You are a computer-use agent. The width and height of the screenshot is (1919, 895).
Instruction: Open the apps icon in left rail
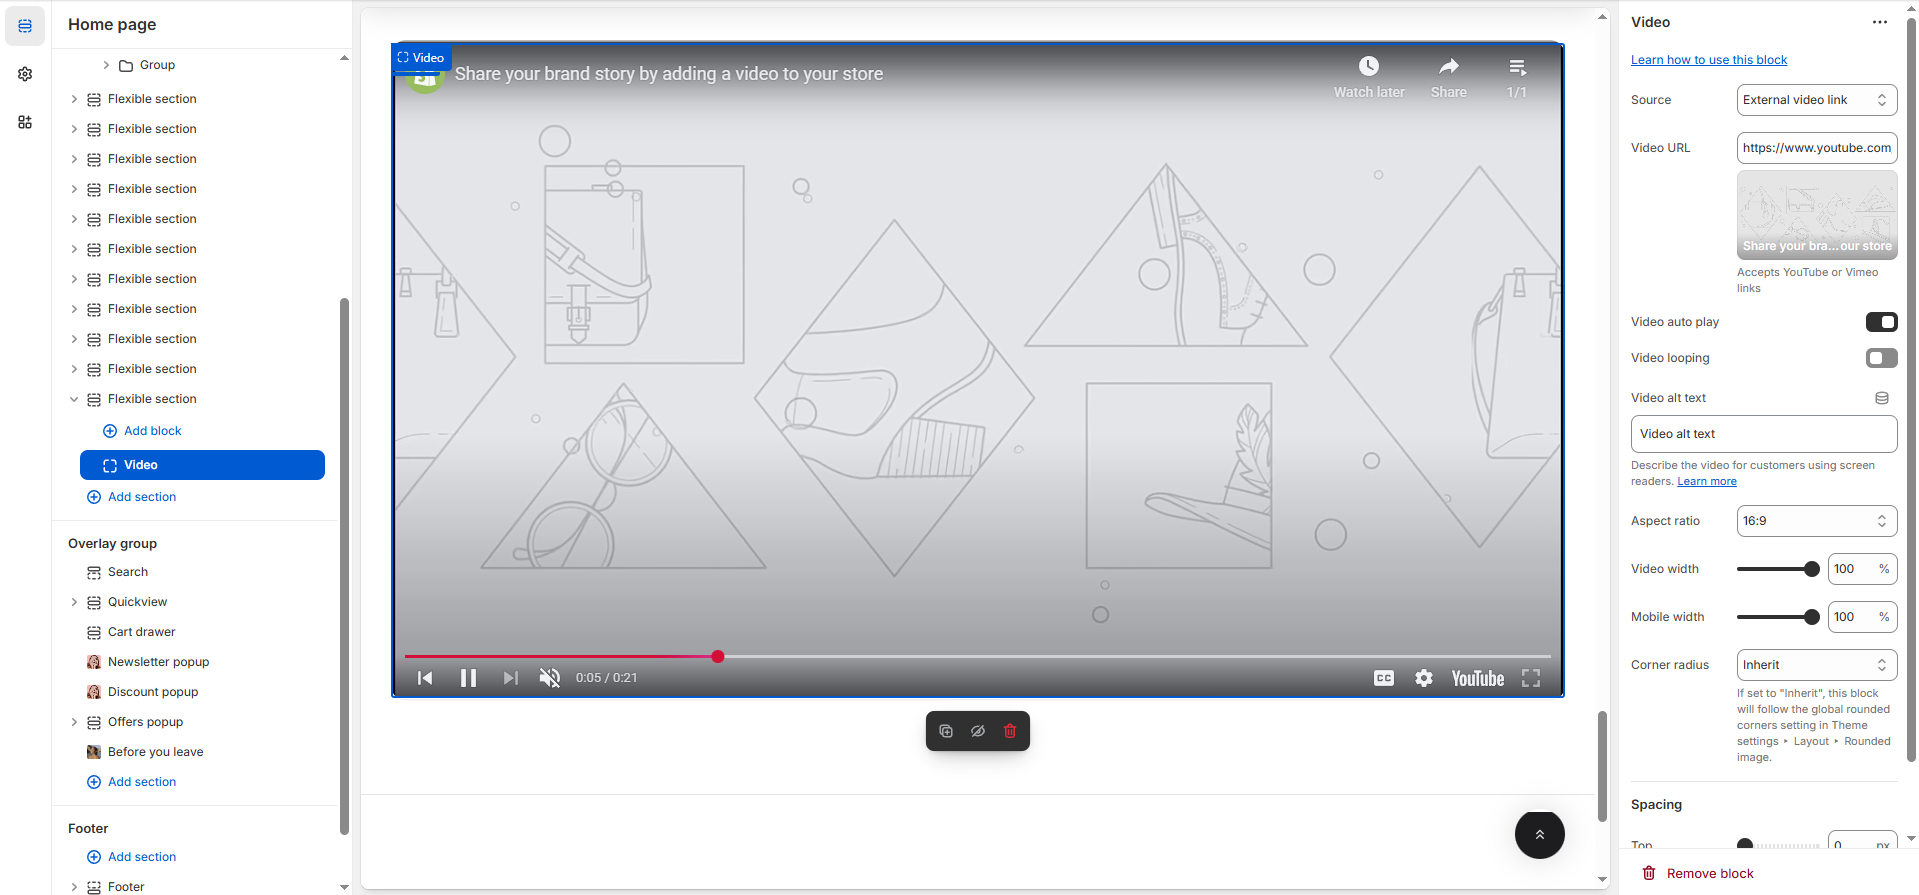tap(25, 122)
